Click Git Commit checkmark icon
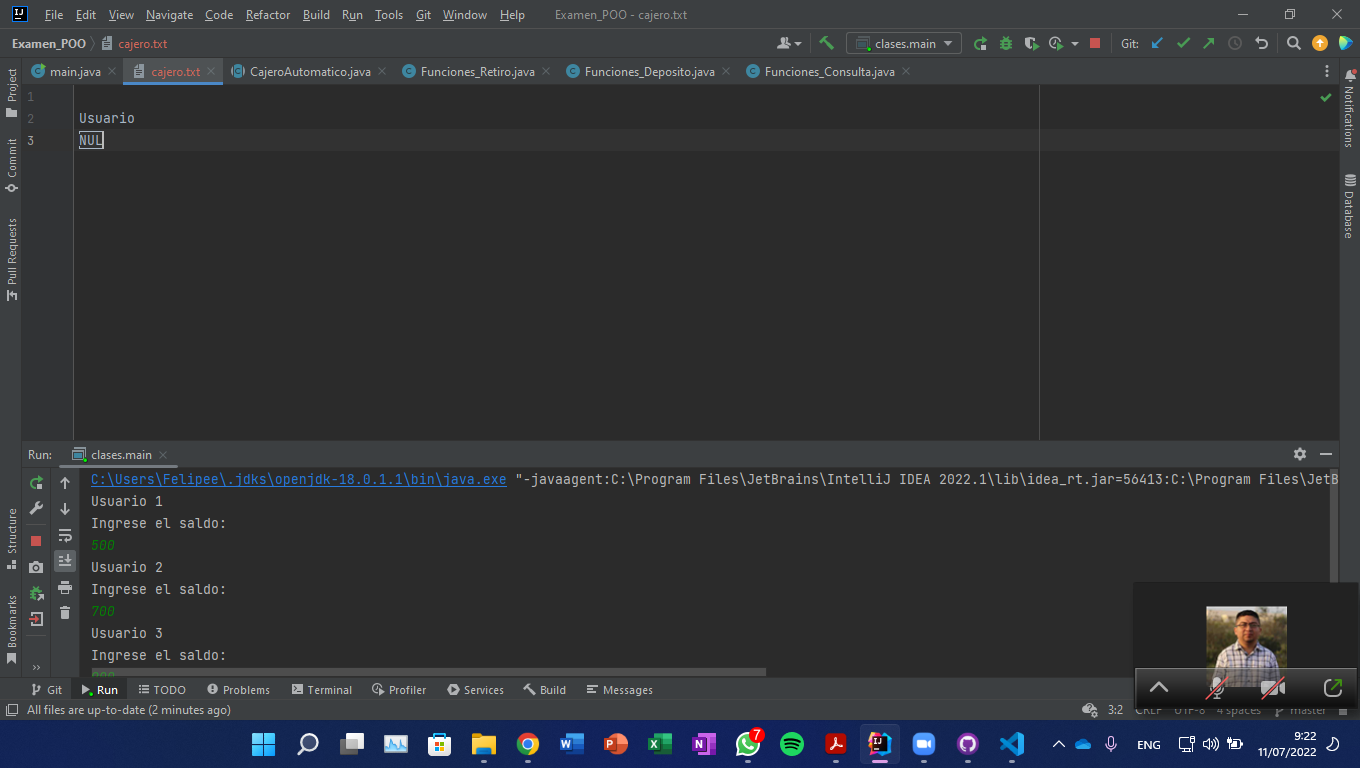Image resolution: width=1360 pixels, height=768 pixels. click(1183, 43)
